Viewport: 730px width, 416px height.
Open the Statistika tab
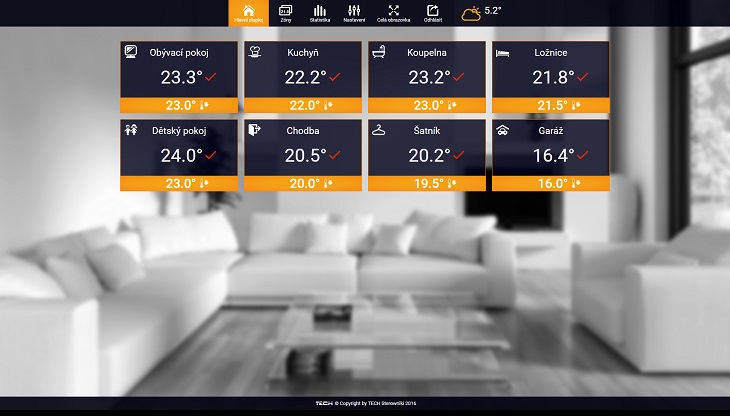pos(320,13)
